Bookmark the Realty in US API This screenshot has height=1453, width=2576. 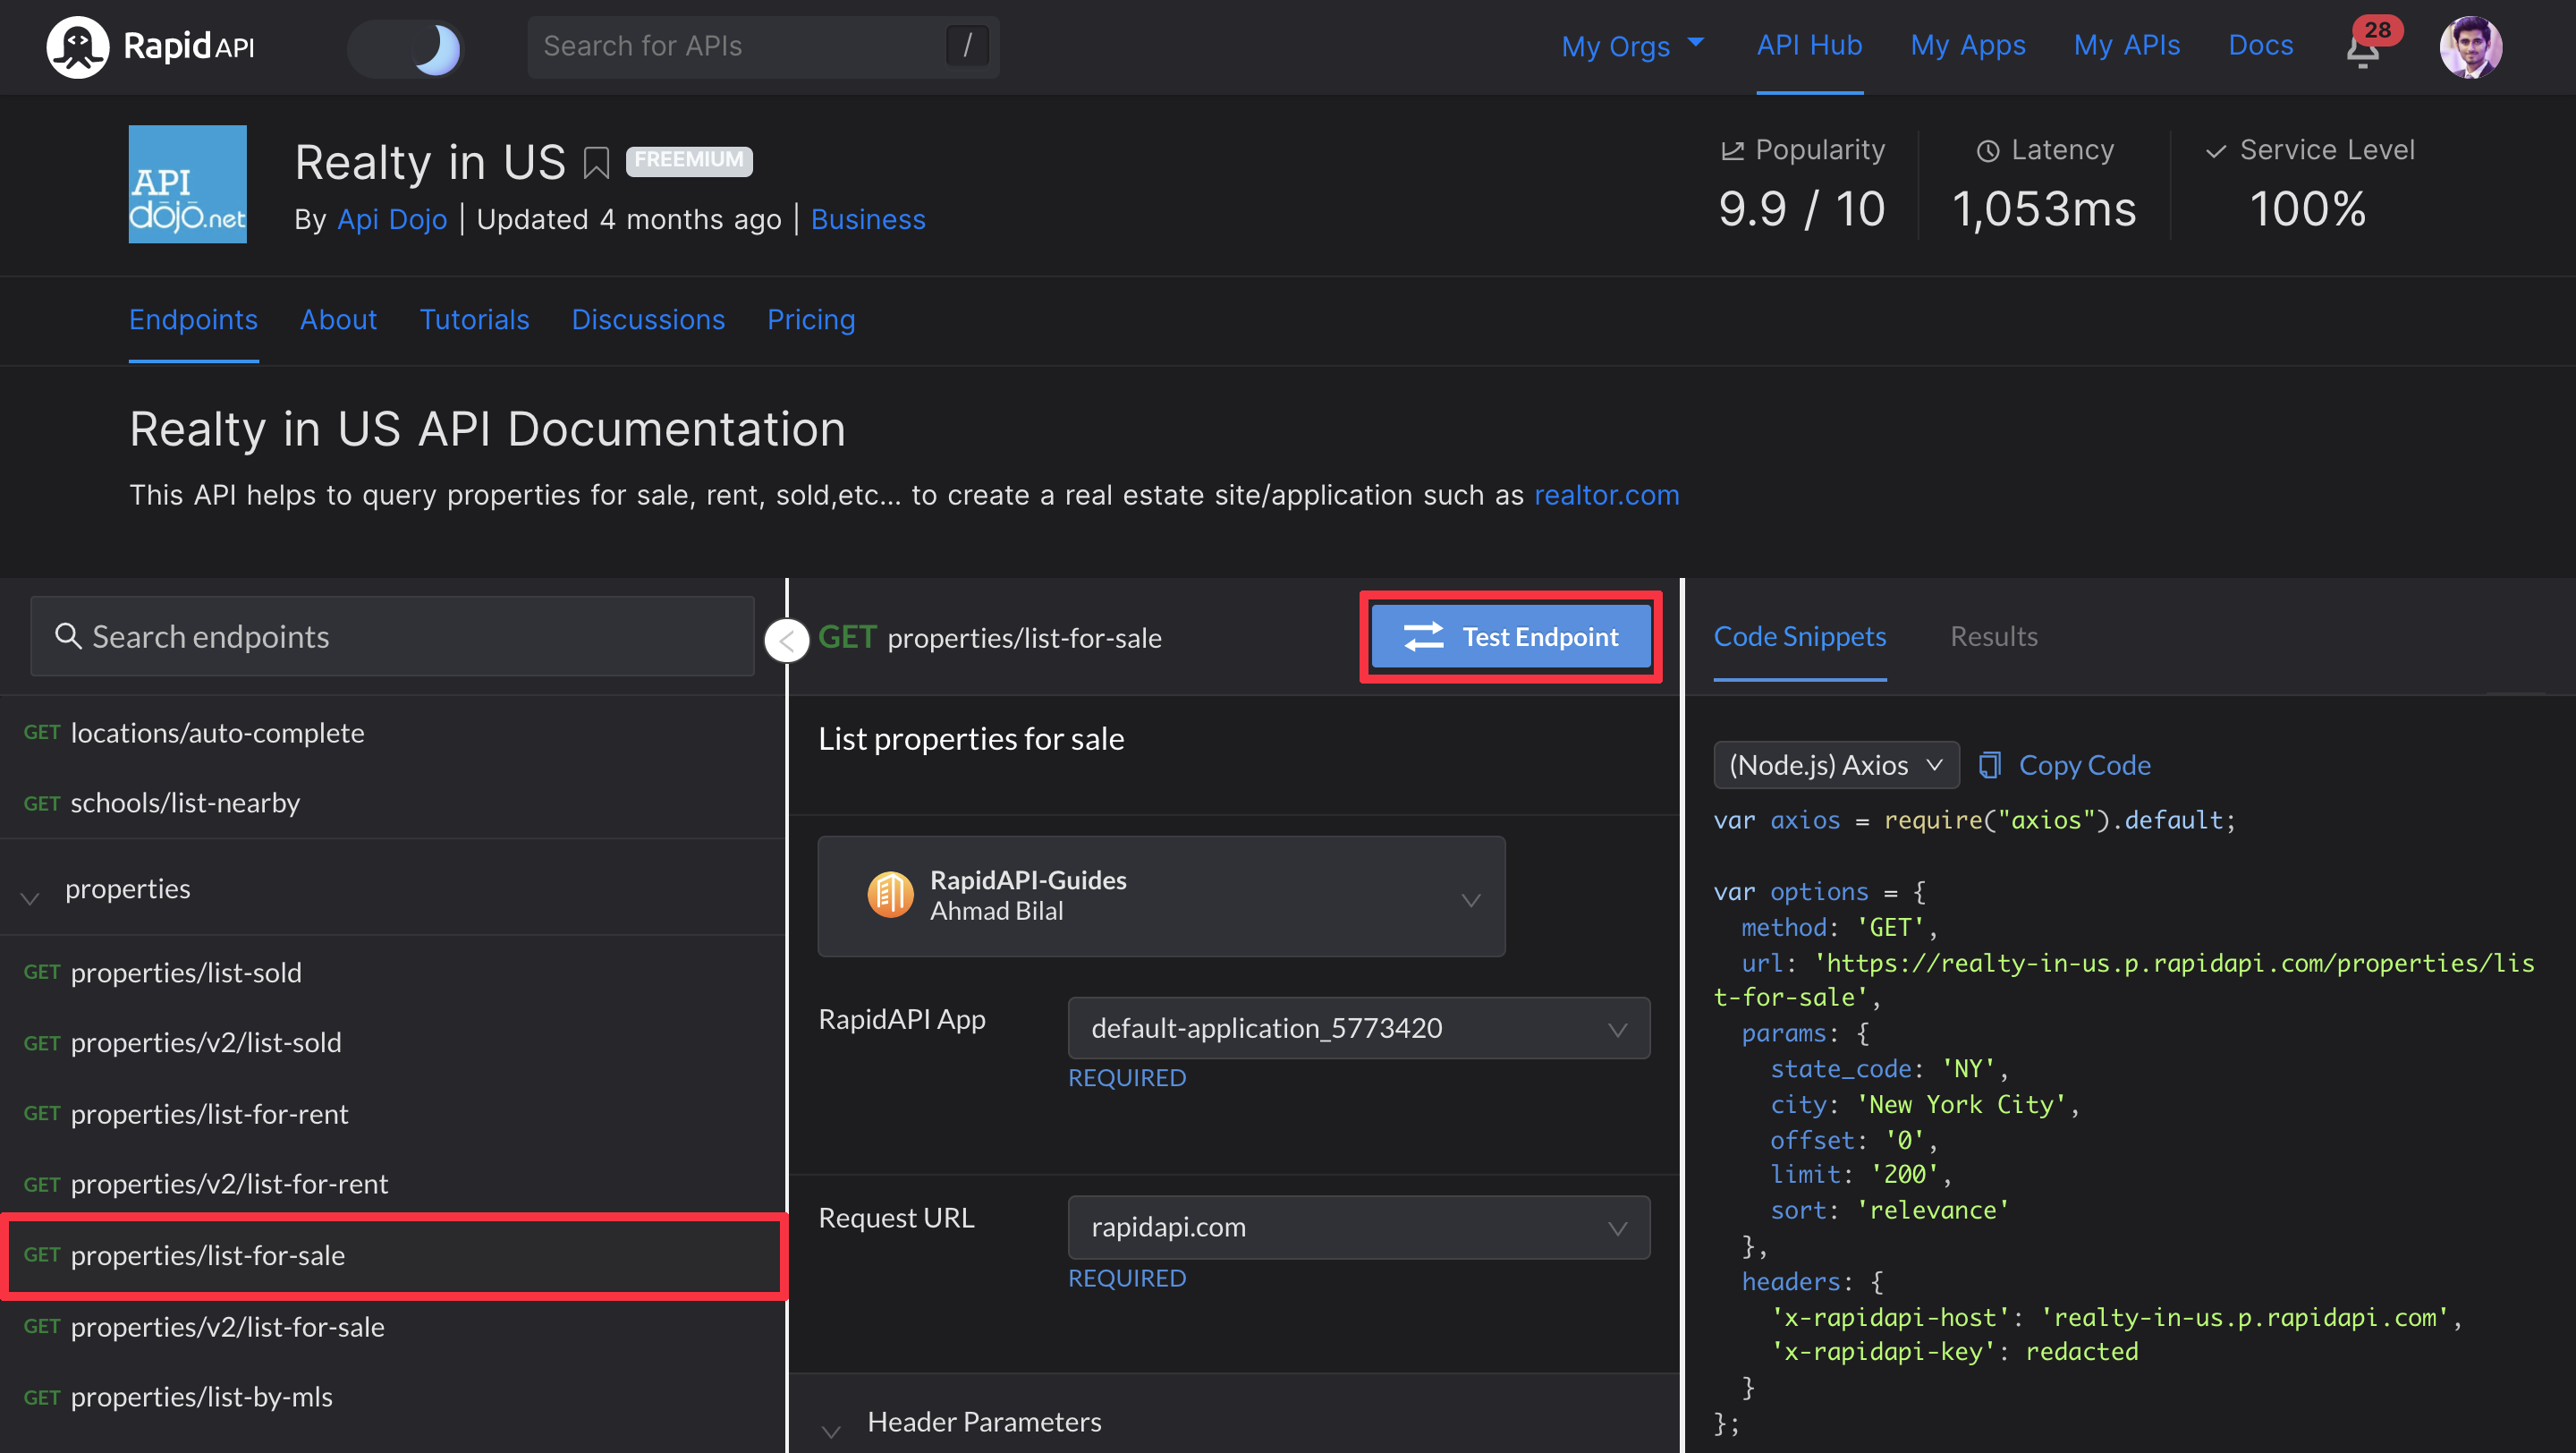pyautogui.click(x=596, y=163)
